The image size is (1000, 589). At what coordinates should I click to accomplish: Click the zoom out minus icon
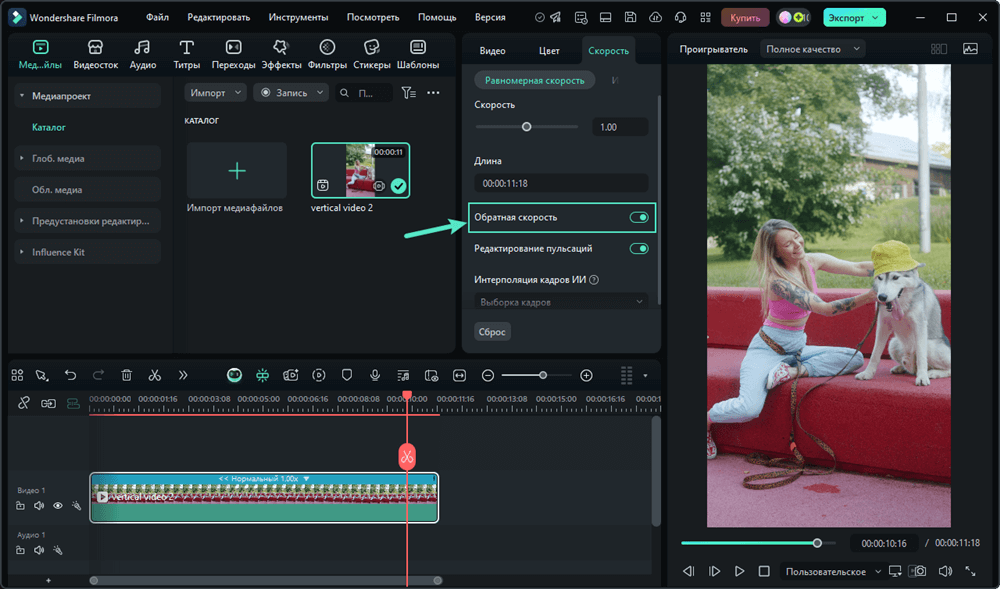(488, 375)
